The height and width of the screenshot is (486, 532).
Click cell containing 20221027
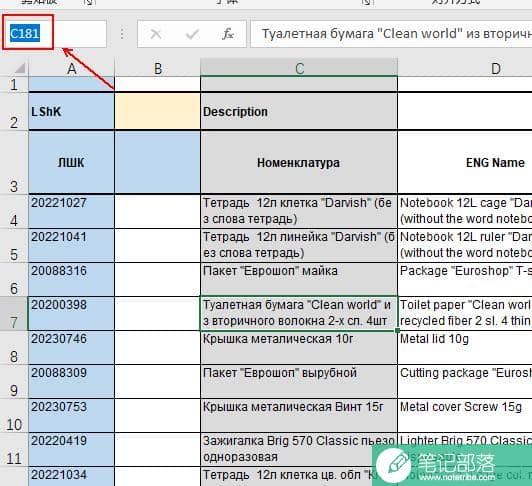pyautogui.click(x=72, y=211)
